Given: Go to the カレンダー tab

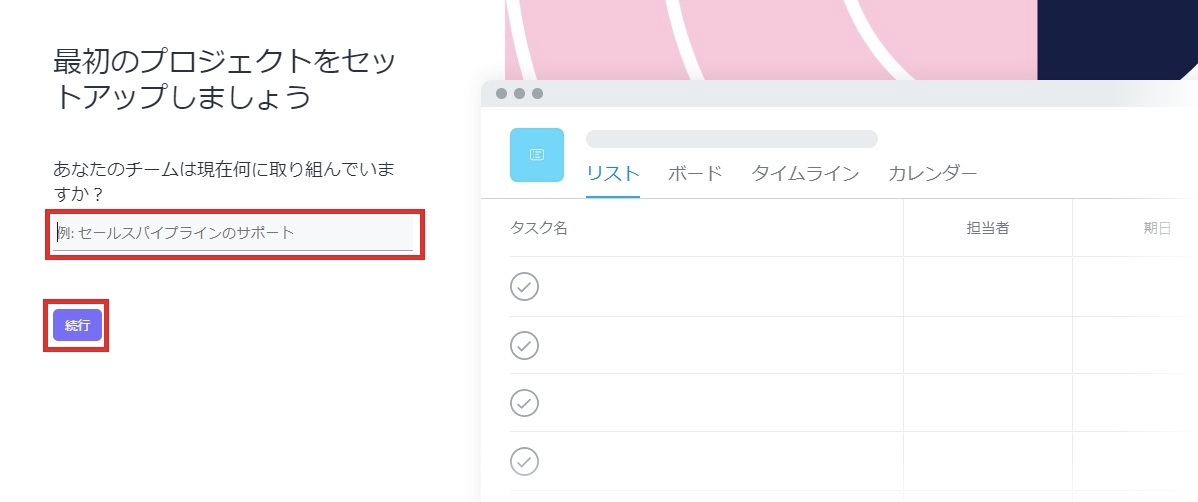Looking at the screenshot, I should click(x=932, y=174).
